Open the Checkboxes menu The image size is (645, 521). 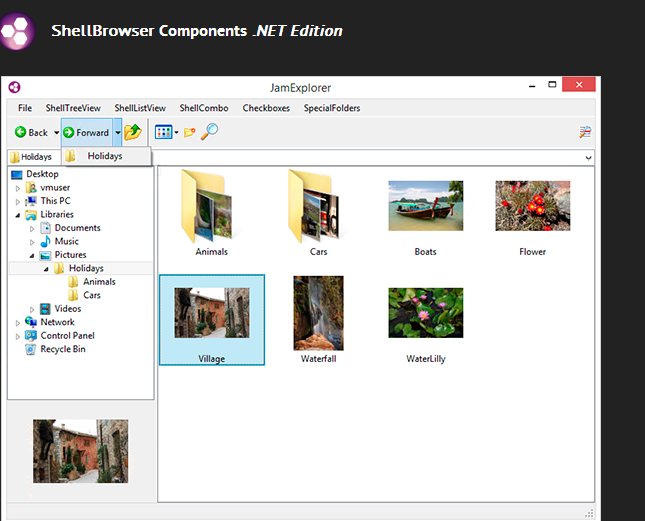(x=266, y=108)
